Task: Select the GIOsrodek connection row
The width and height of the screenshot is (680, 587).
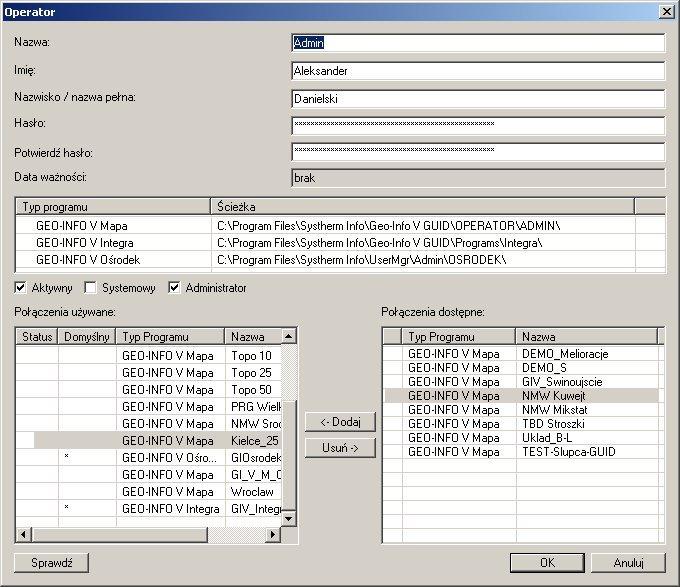Action: pyautogui.click(x=148, y=457)
